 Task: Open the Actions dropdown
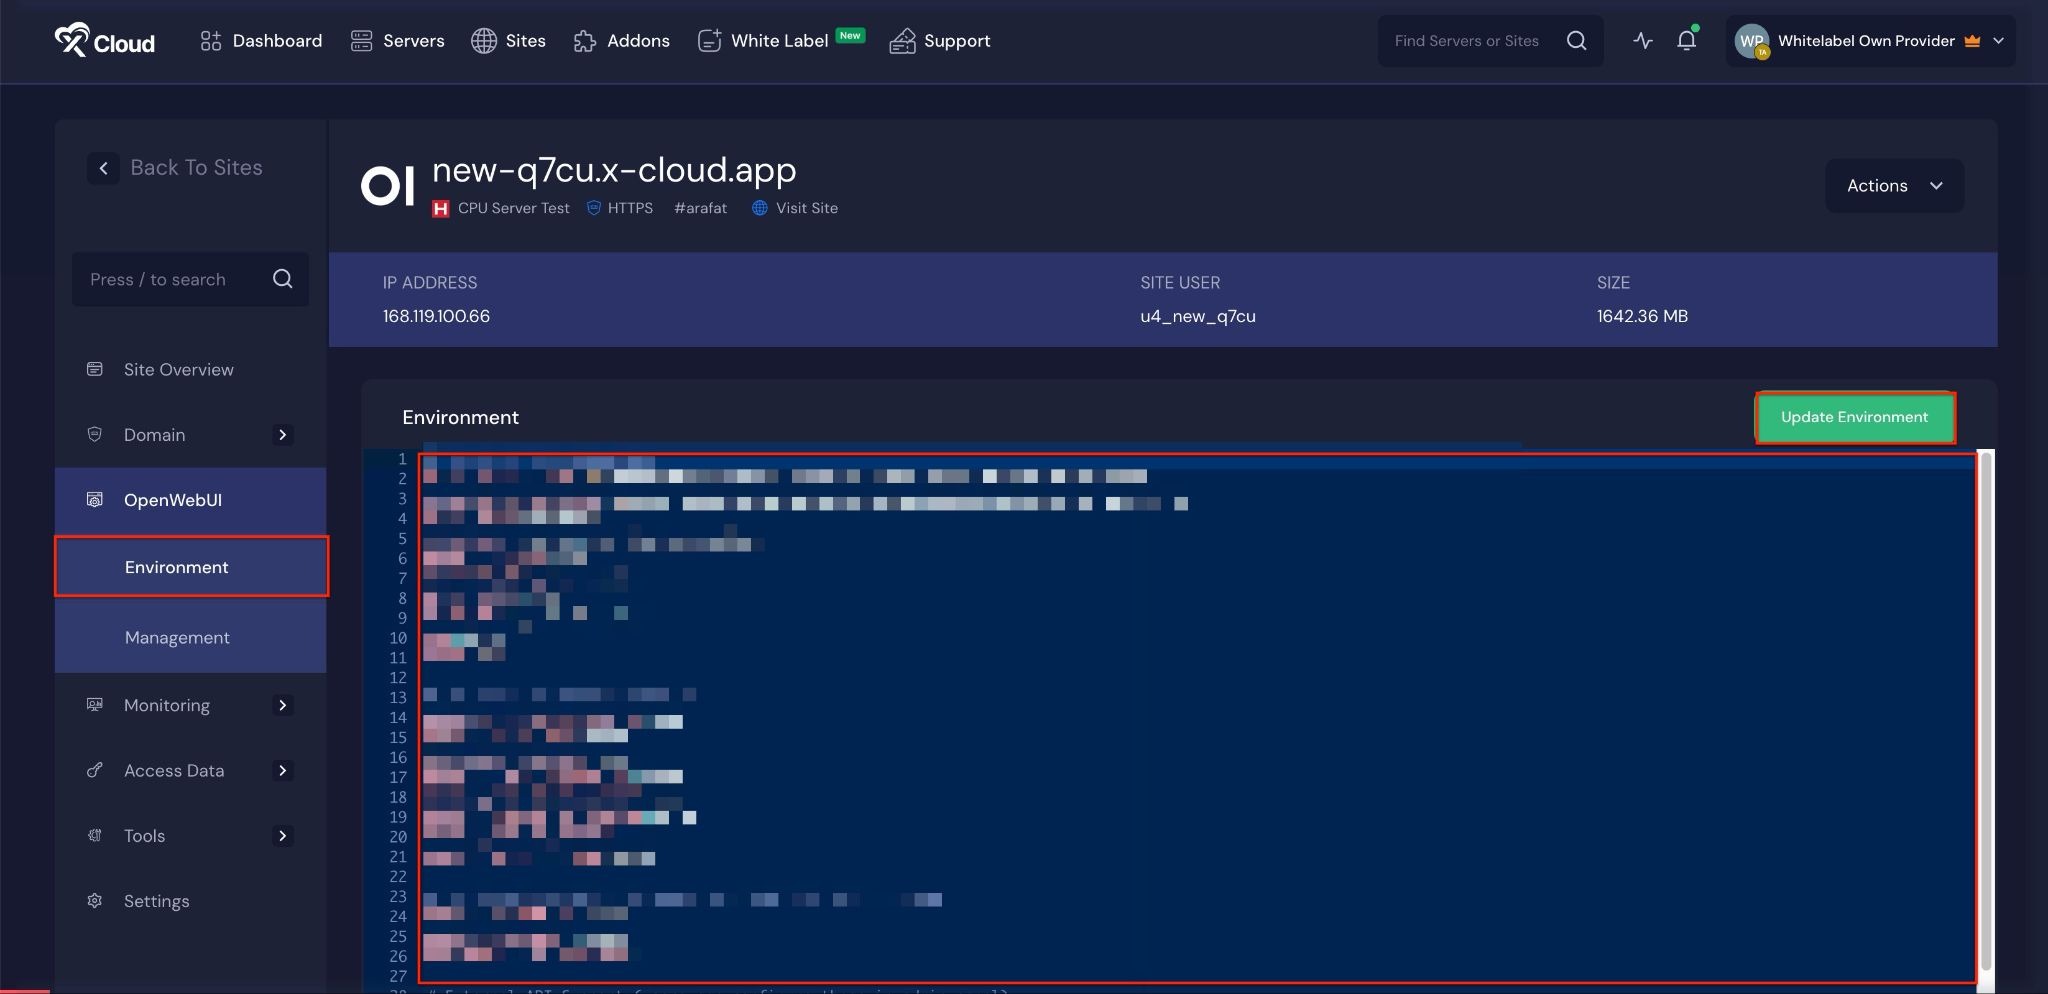coord(1894,186)
